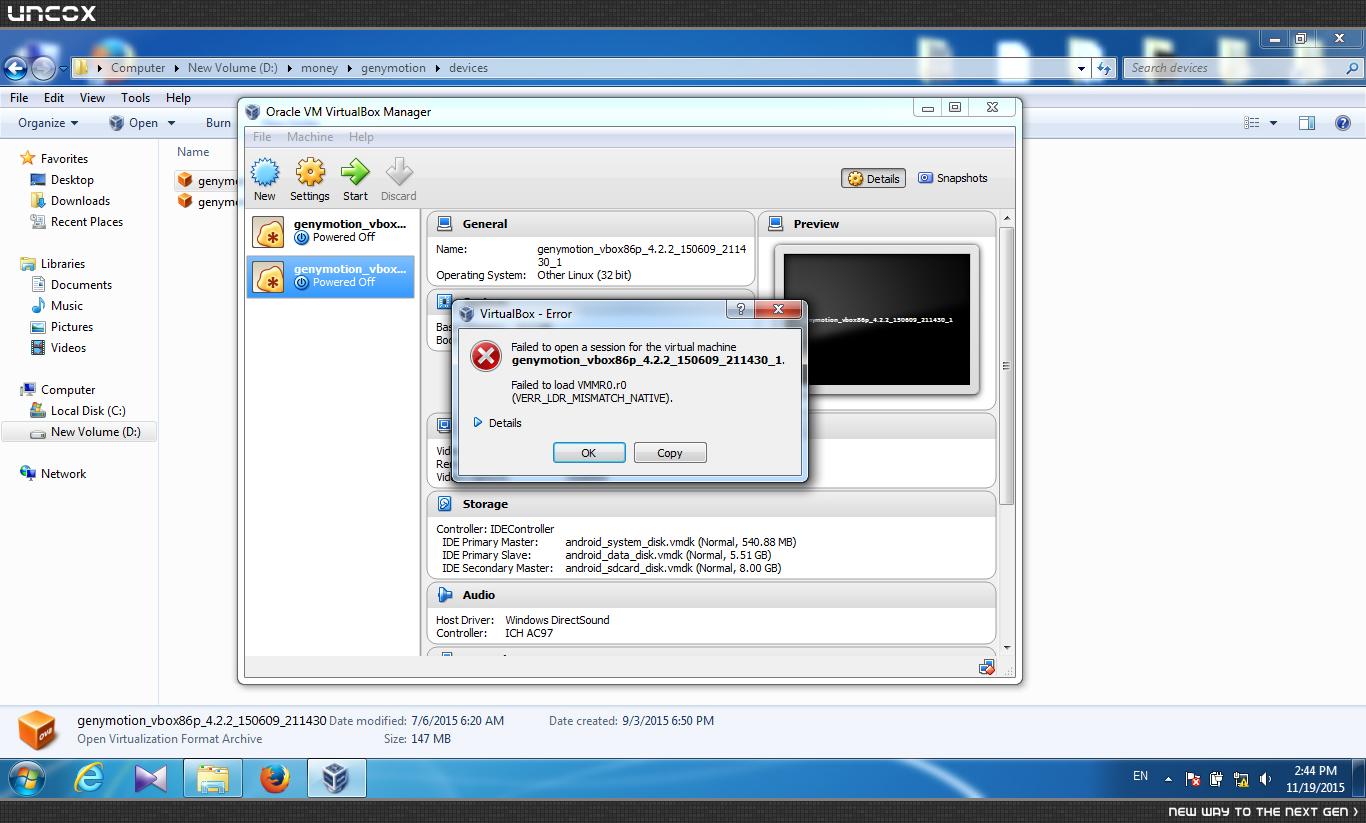1366x823 pixels.
Task: Click the Change your view icon in Explorer
Action: [1252, 123]
